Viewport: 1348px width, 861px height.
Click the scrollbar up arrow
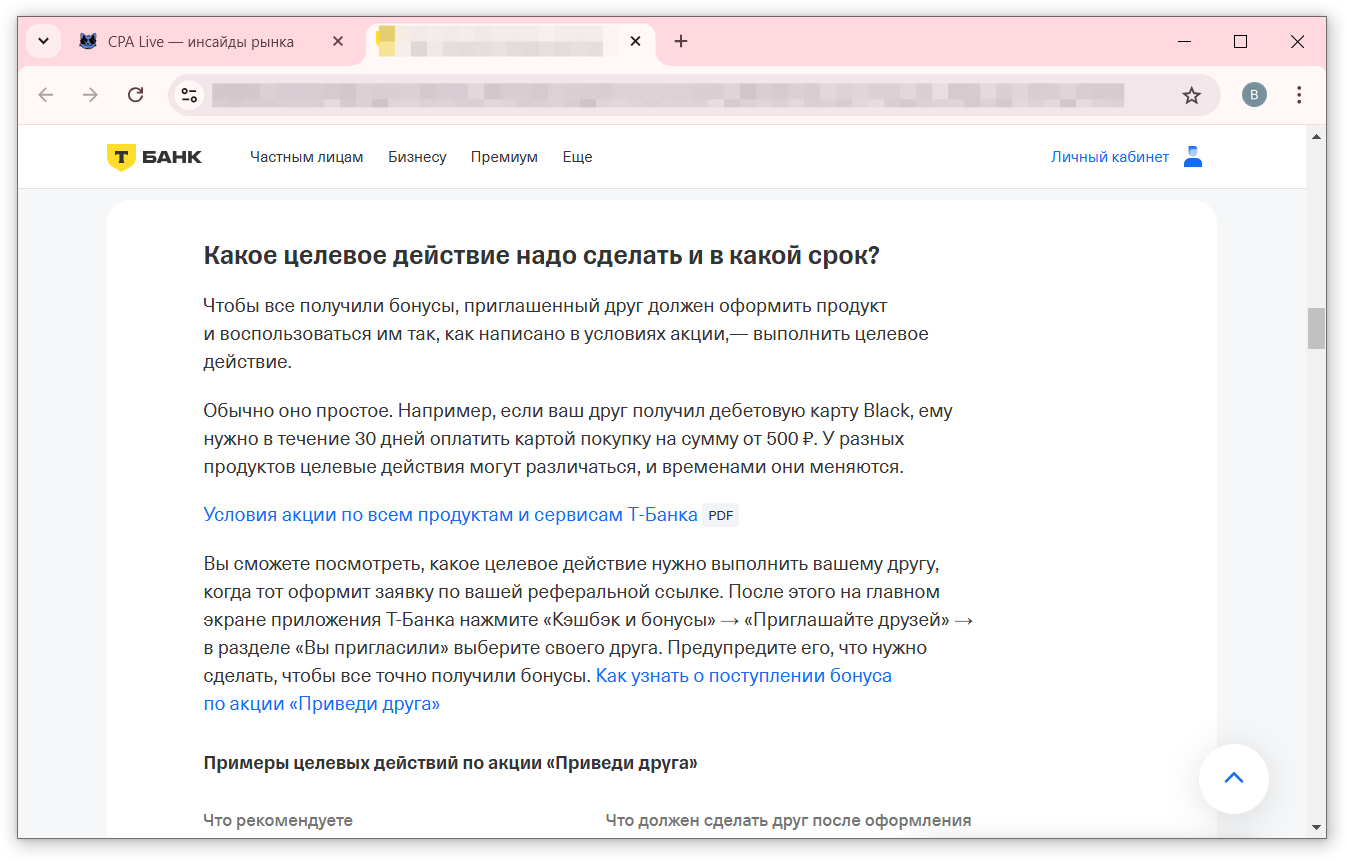click(x=1316, y=135)
